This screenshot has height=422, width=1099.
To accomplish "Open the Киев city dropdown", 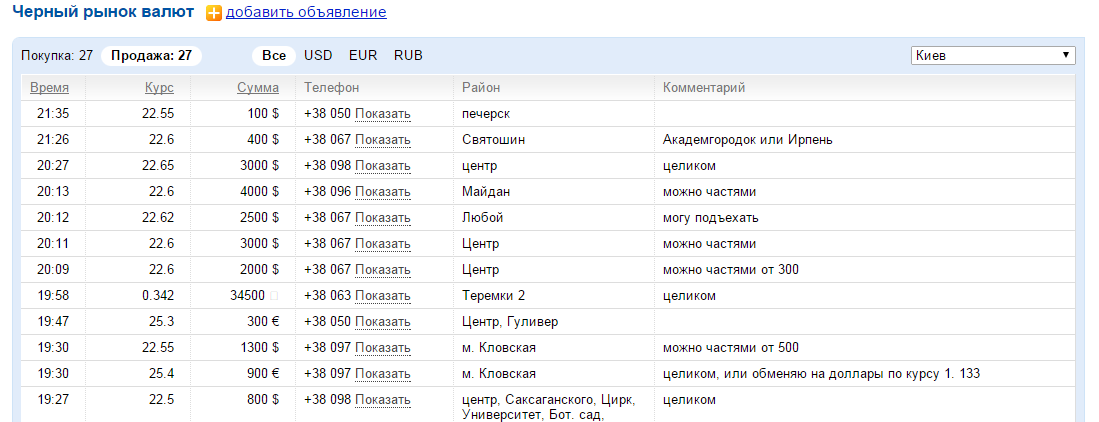I will (993, 55).
